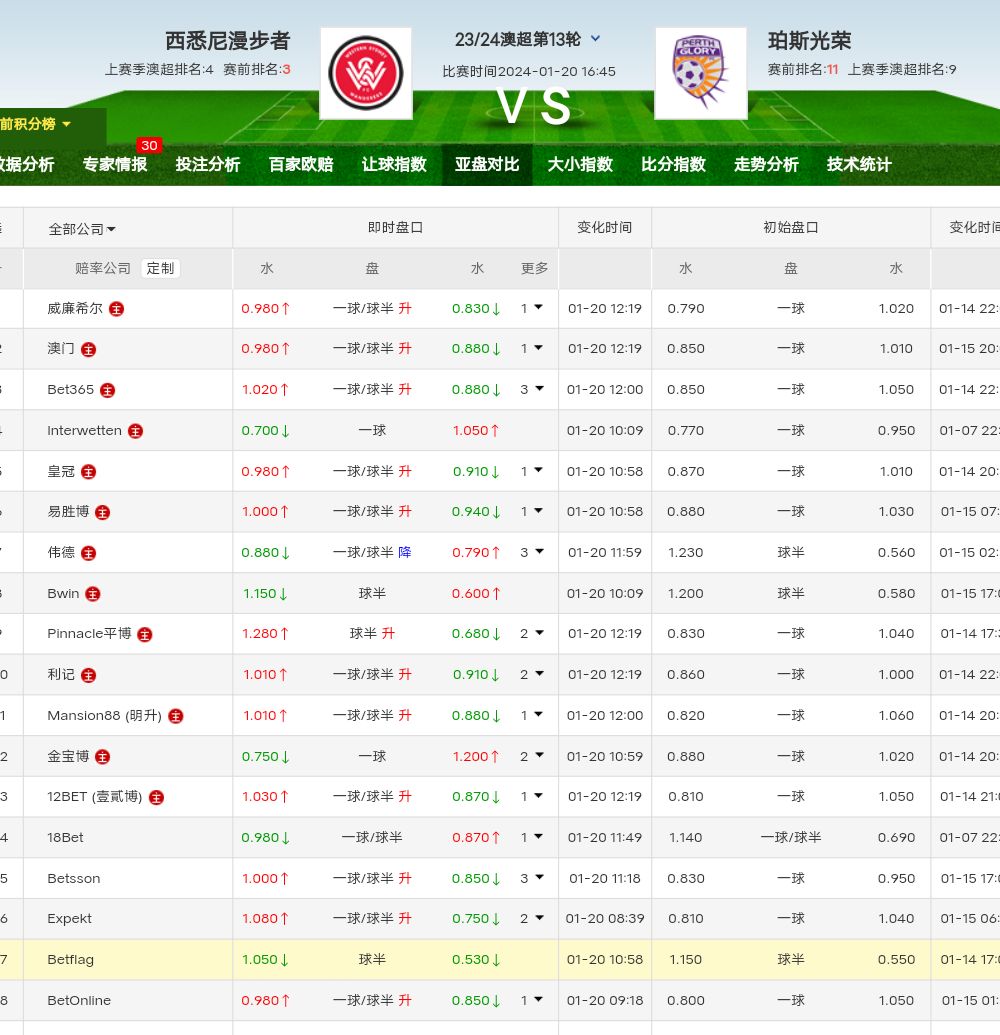Click the Perth Glory team logo
1000x1035 pixels.
tap(700, 73)
